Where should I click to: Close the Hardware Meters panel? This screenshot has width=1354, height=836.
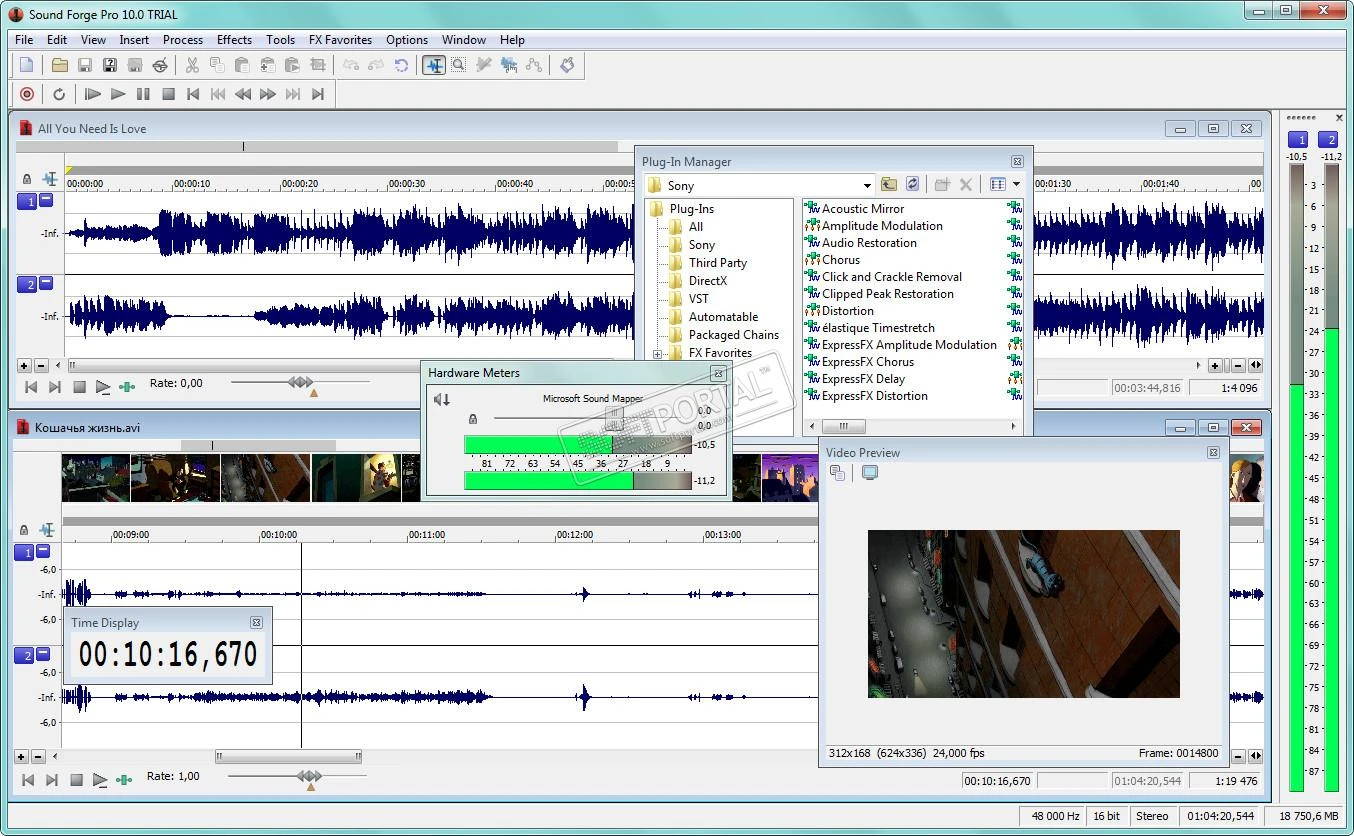click(x=717, y=373)
